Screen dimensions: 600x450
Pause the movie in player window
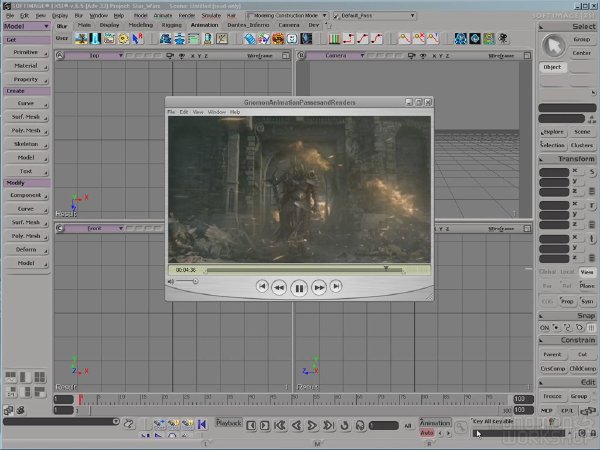(x=299, y=288)
